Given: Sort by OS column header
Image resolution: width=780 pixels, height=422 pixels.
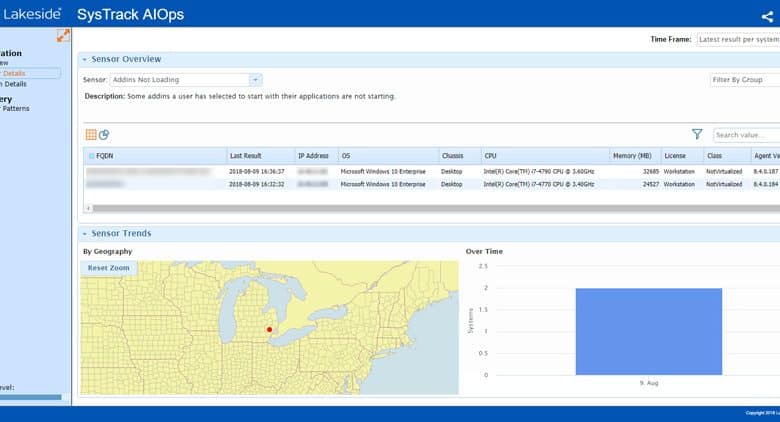Looking at the screenshot, I should click(x=389, y=156).
